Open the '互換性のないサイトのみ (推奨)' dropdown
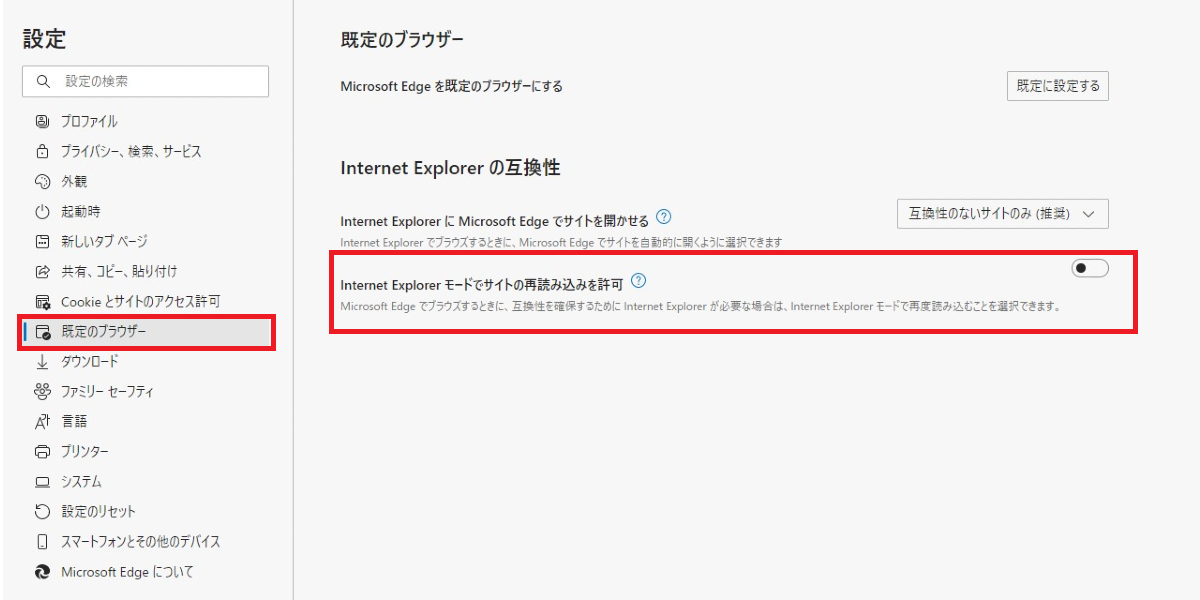This screenshot has width=1200, height=600. tap(1003, 214)
